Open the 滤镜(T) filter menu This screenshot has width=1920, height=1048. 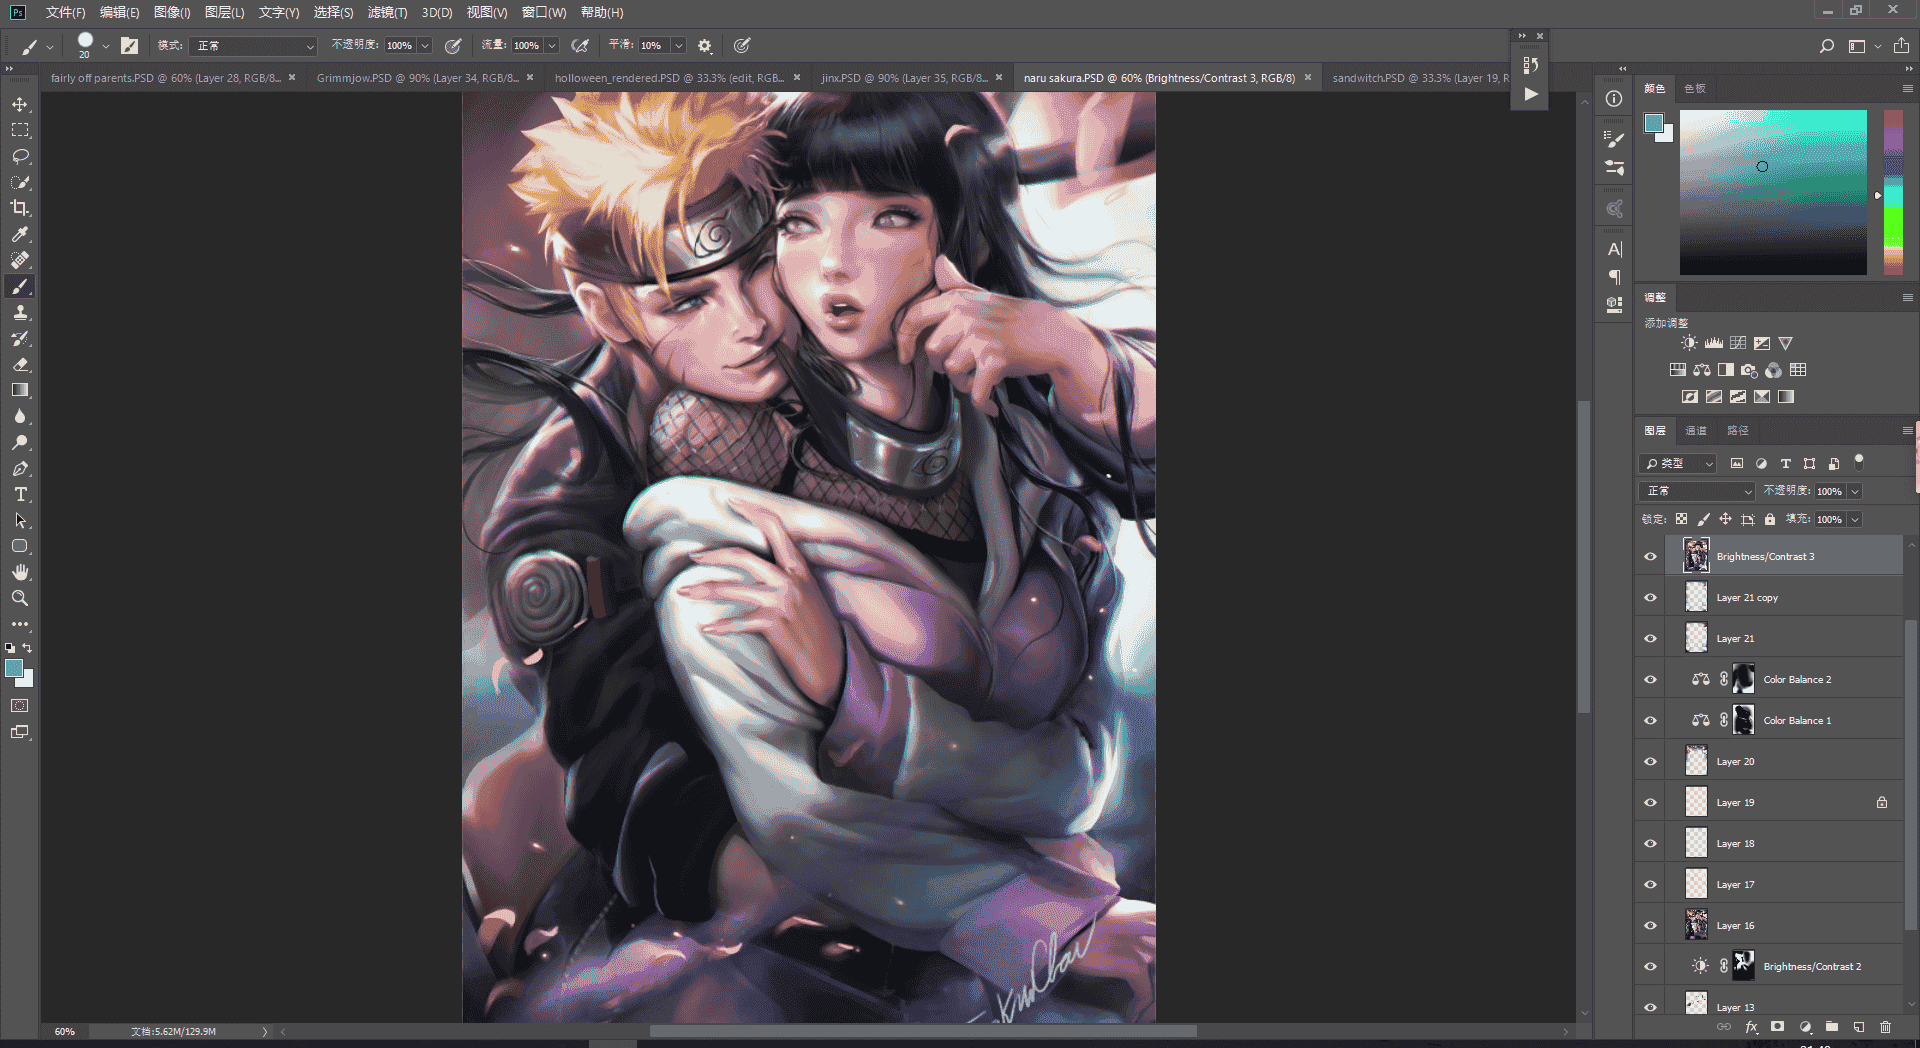[387, 12]
